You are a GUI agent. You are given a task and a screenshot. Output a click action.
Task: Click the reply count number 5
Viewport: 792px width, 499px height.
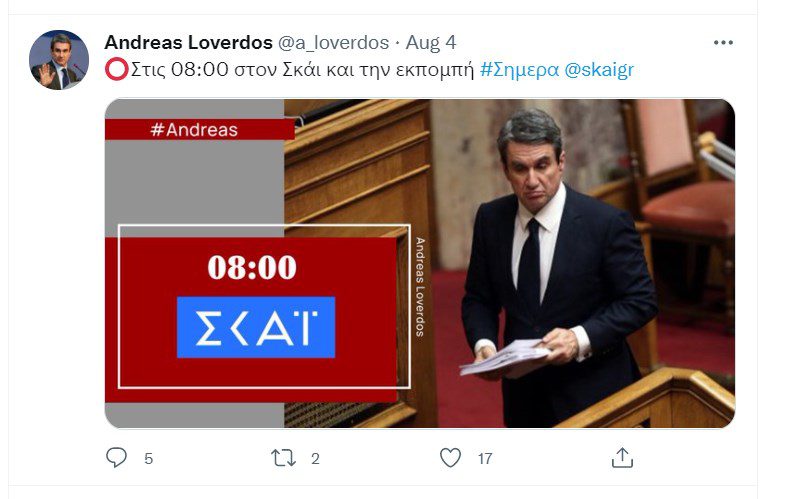(148, 459)
